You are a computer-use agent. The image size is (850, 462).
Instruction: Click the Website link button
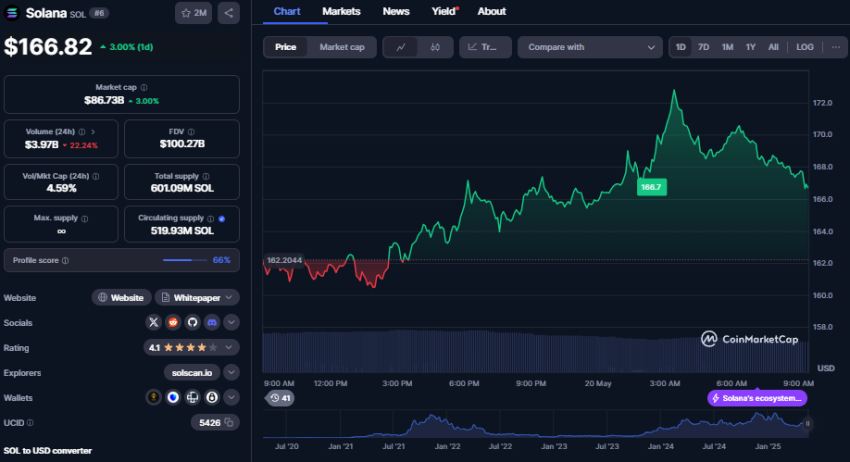coord(120,297)
